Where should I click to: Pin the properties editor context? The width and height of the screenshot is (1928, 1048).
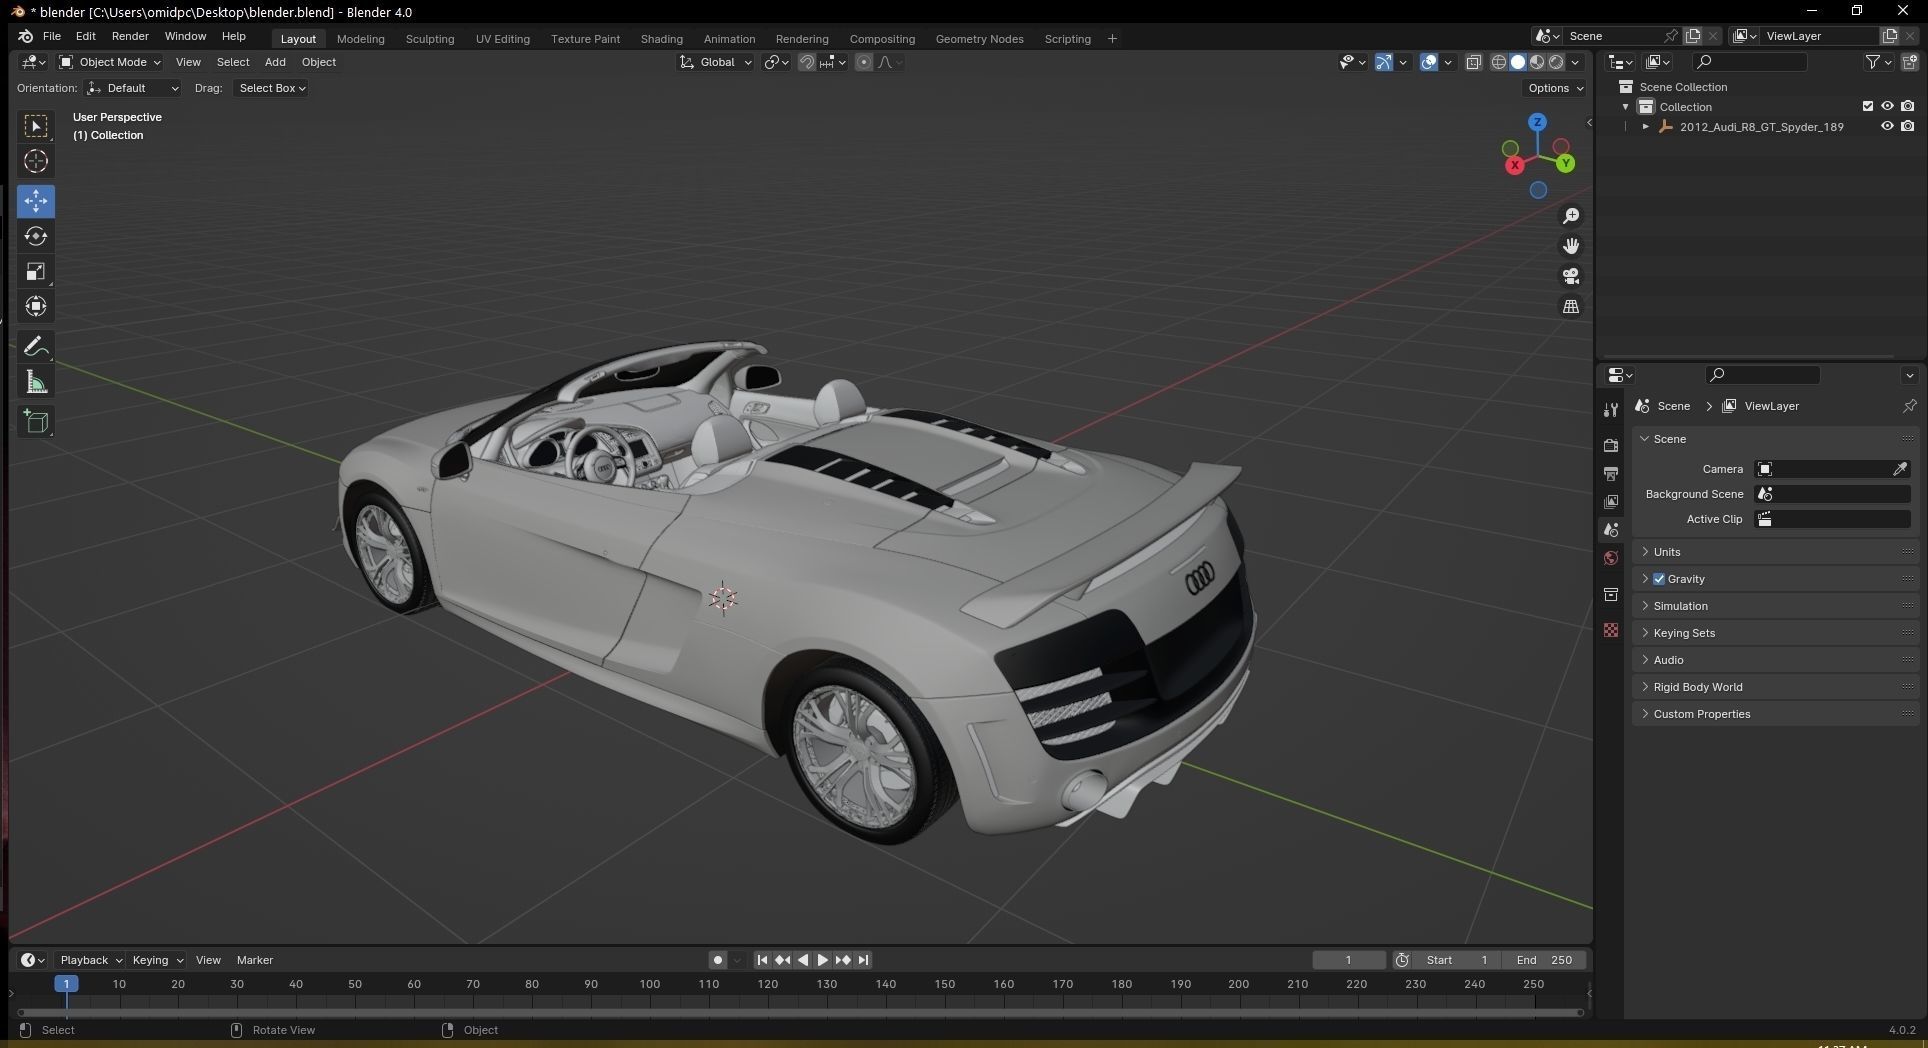pyautogui.click(x=1909, y=406)
